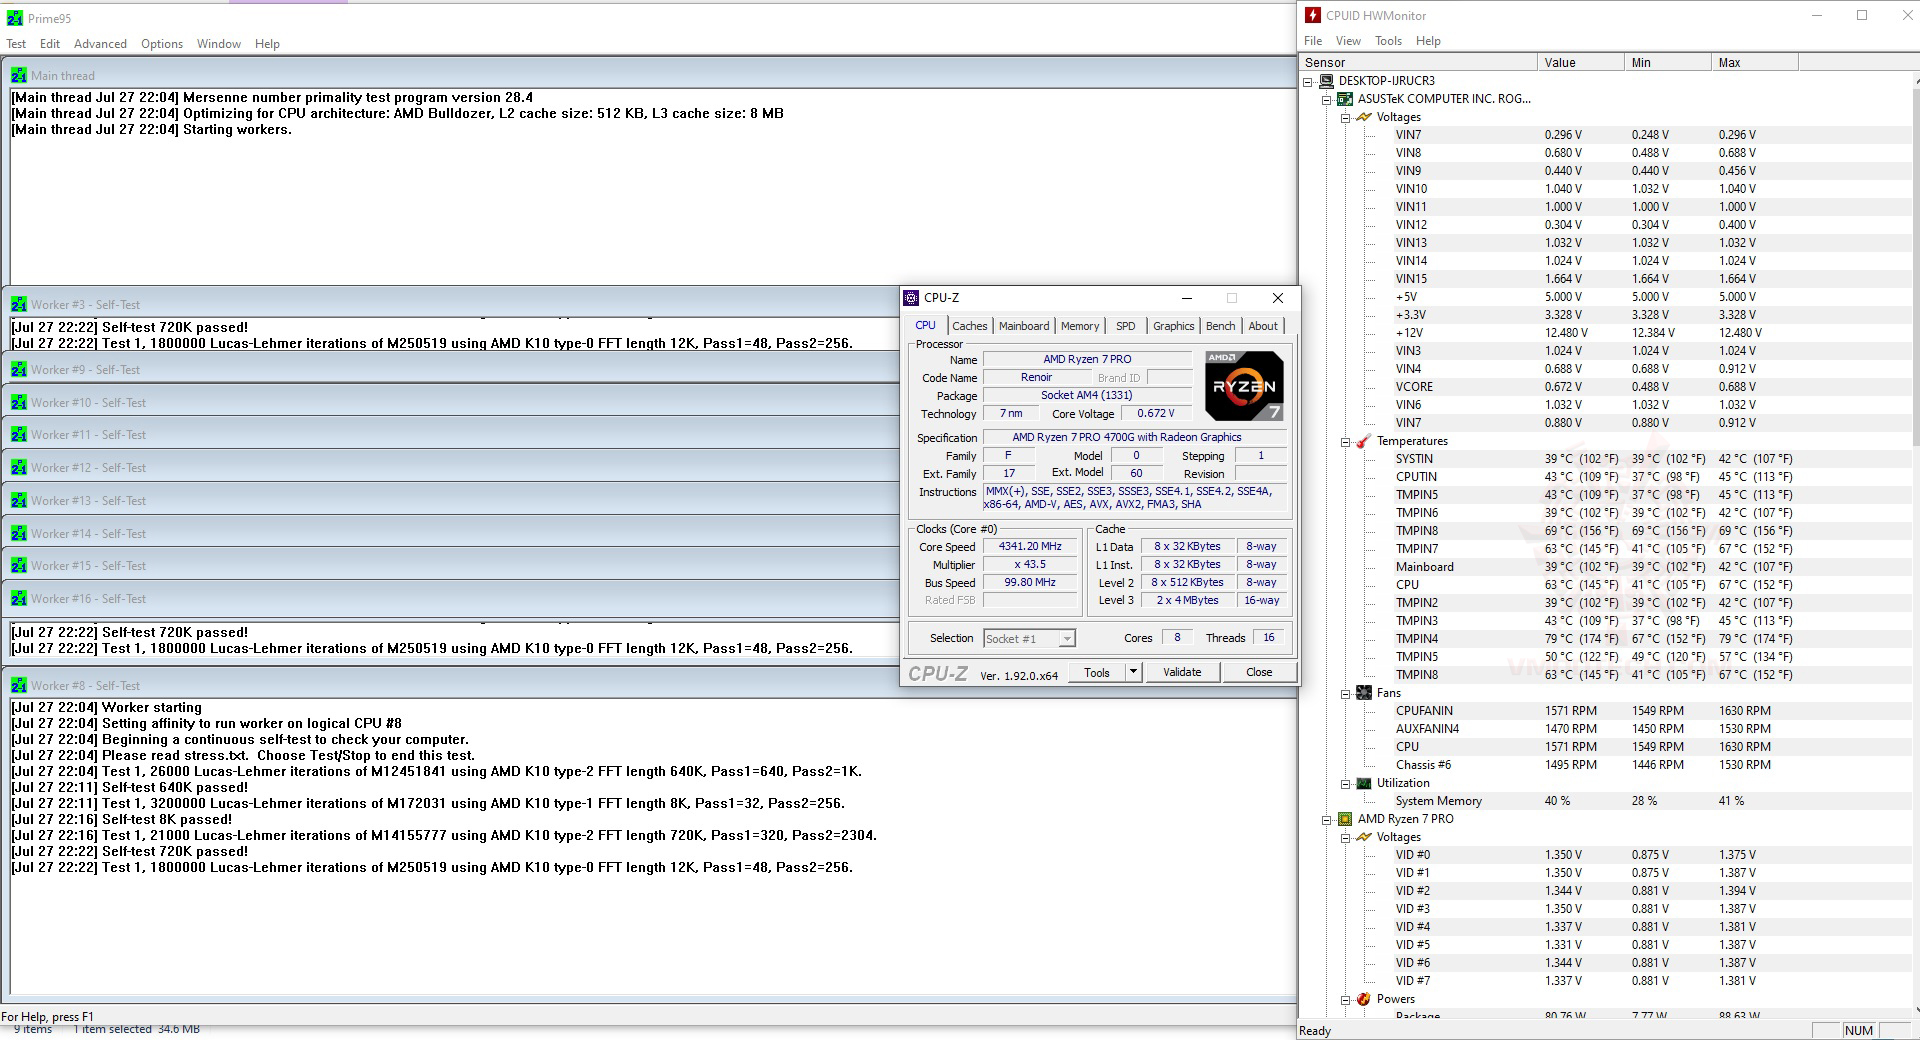This screenshot has width=1920, height=1040.
Task: Switch to the Bench tab in CPU-Z
Action: [1220, 326]
